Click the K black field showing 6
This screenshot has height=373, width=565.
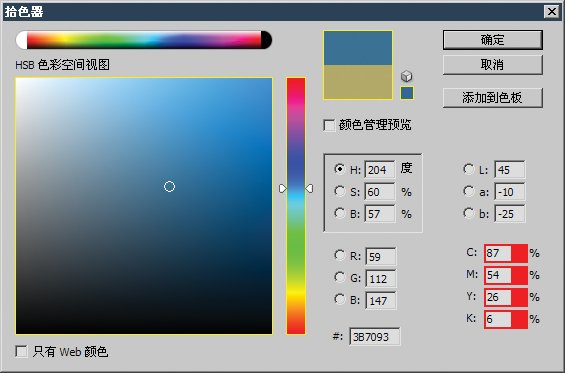tap(498, 319)
